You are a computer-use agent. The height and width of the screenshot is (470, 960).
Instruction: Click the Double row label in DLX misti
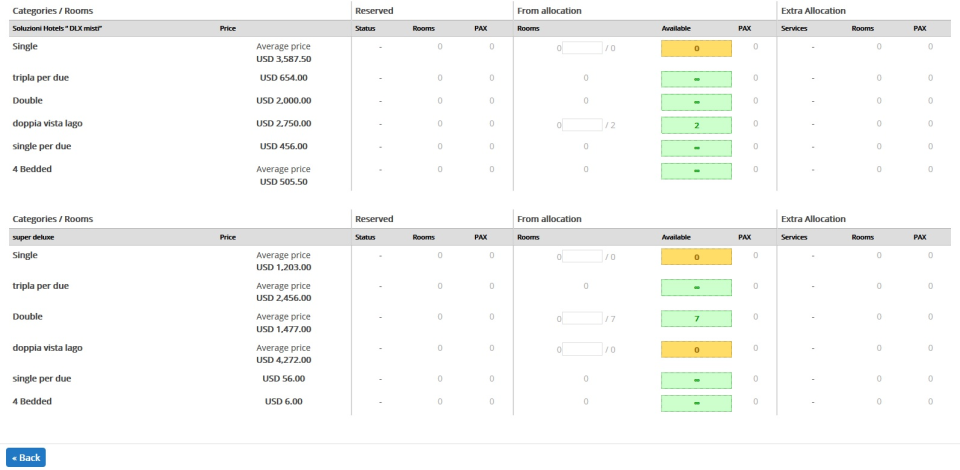(x=28, y=100)
